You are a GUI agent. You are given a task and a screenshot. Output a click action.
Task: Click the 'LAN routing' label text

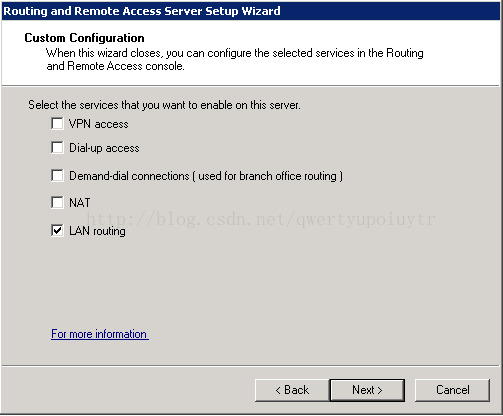(97, 231)
